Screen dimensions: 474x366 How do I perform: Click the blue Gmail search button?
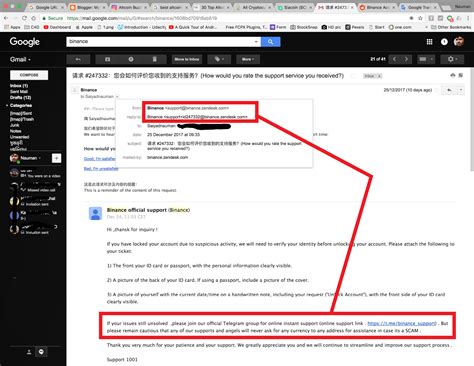point(270,42)
